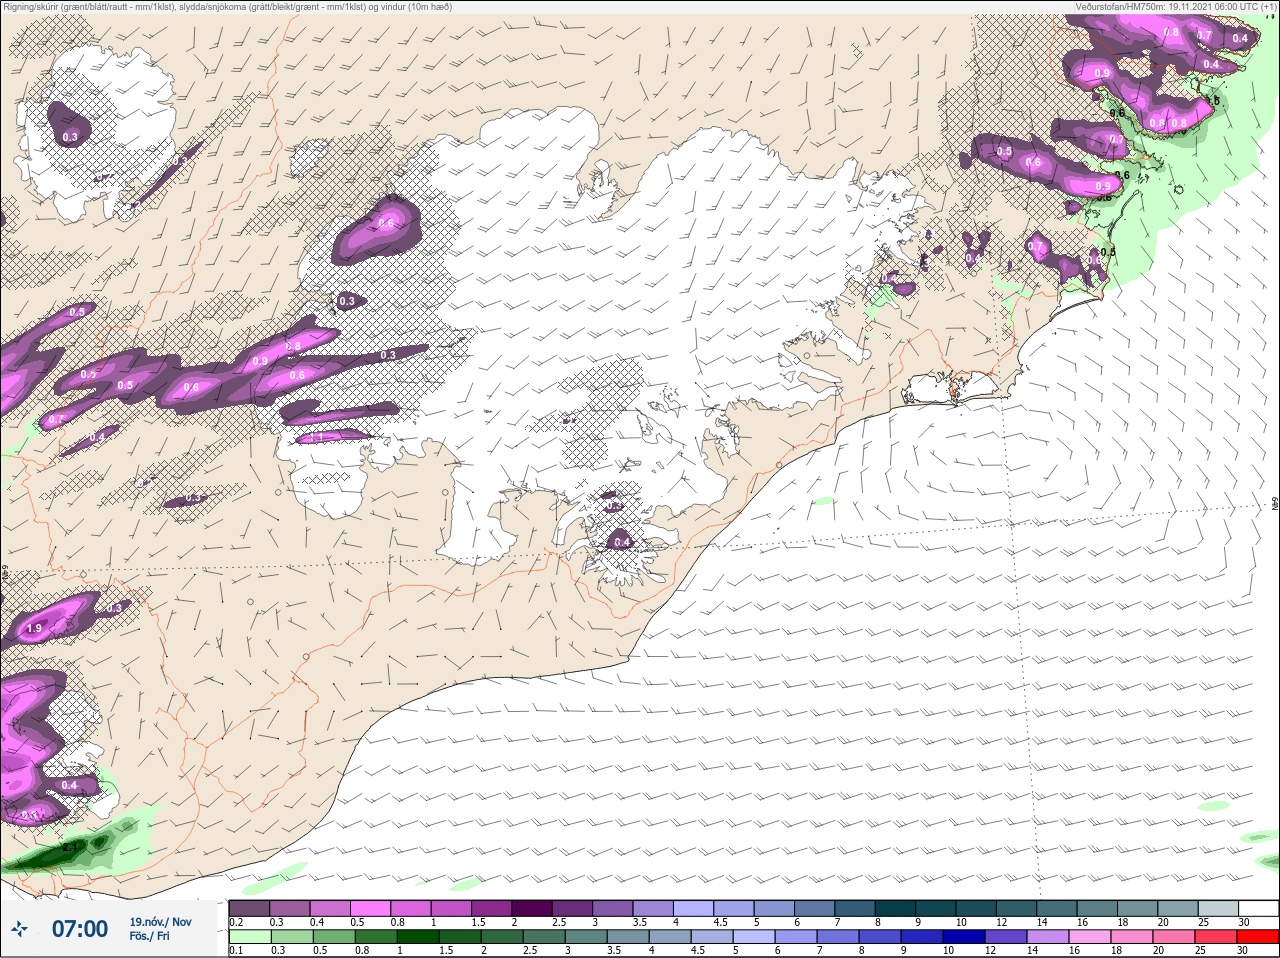
Task: Select the upper legend swatch labeled 0.5
Action: coord(371,908)
